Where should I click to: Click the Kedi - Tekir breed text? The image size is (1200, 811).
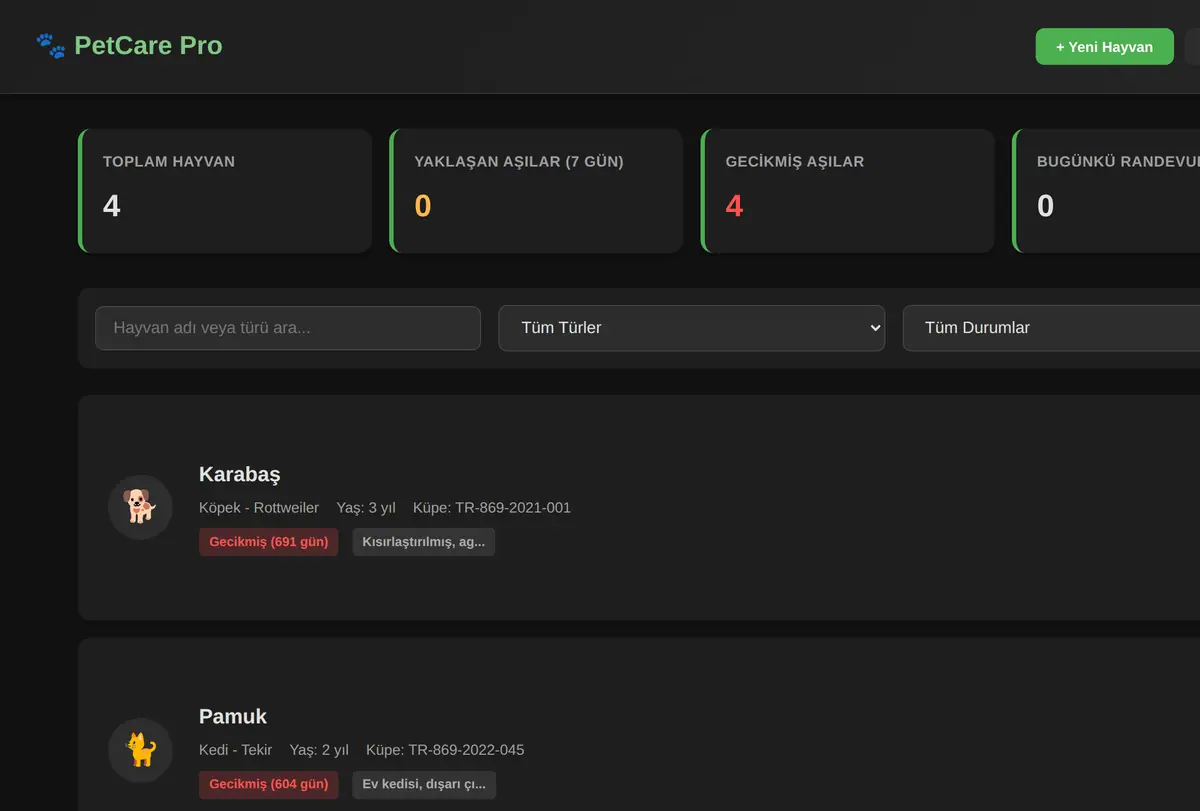(x=236, y=751)
